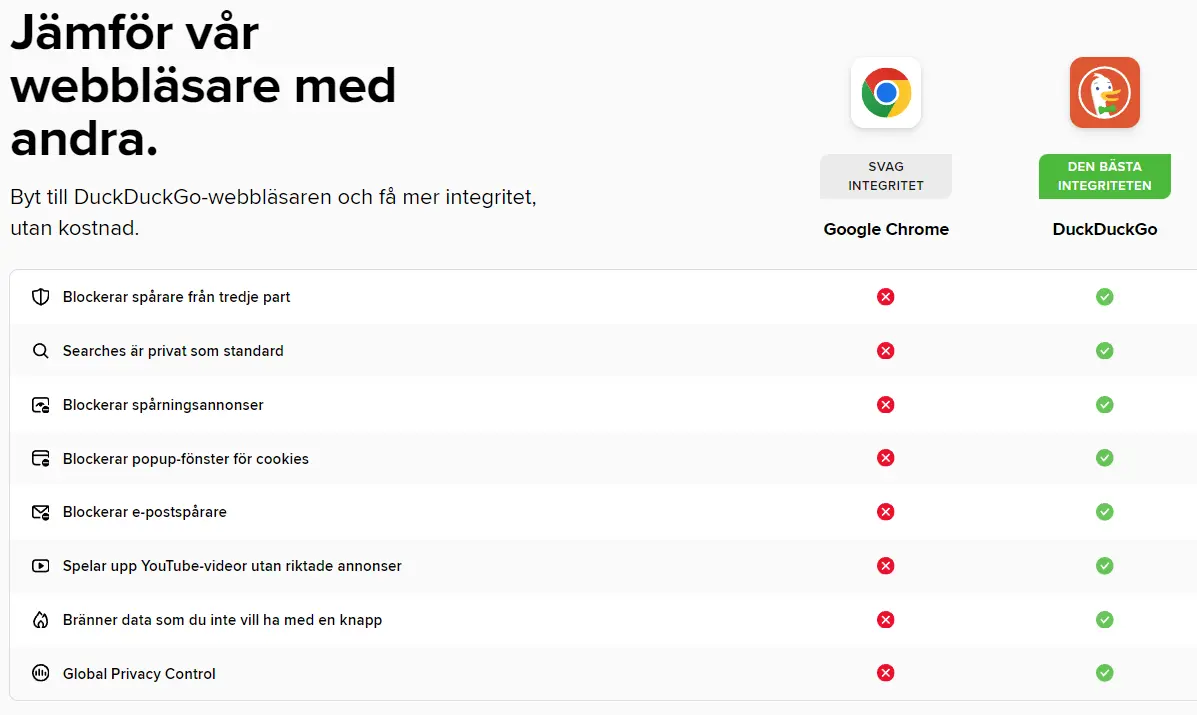This screenshot has width=1197, height=715.
Task: Click the Google Chrome label text
Action: coord(886,229)
